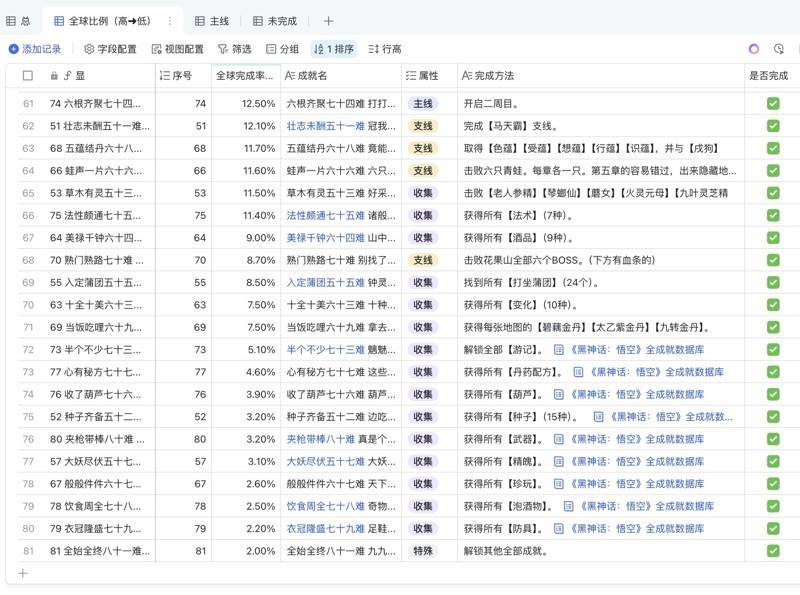800x595 pixels.
Task: Open the 主线 attribute tag in row 61
Action: 423,103
